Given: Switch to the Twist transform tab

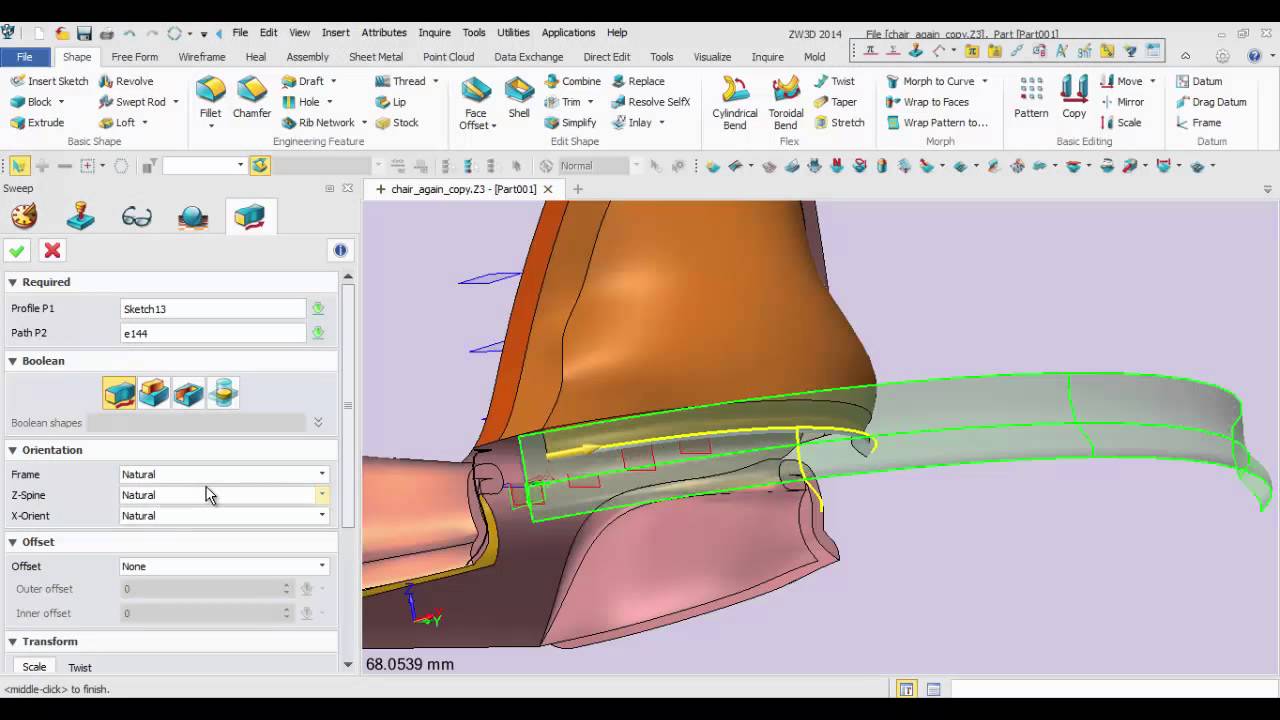Looking at the screenshot, I should [x=80, y=667].
